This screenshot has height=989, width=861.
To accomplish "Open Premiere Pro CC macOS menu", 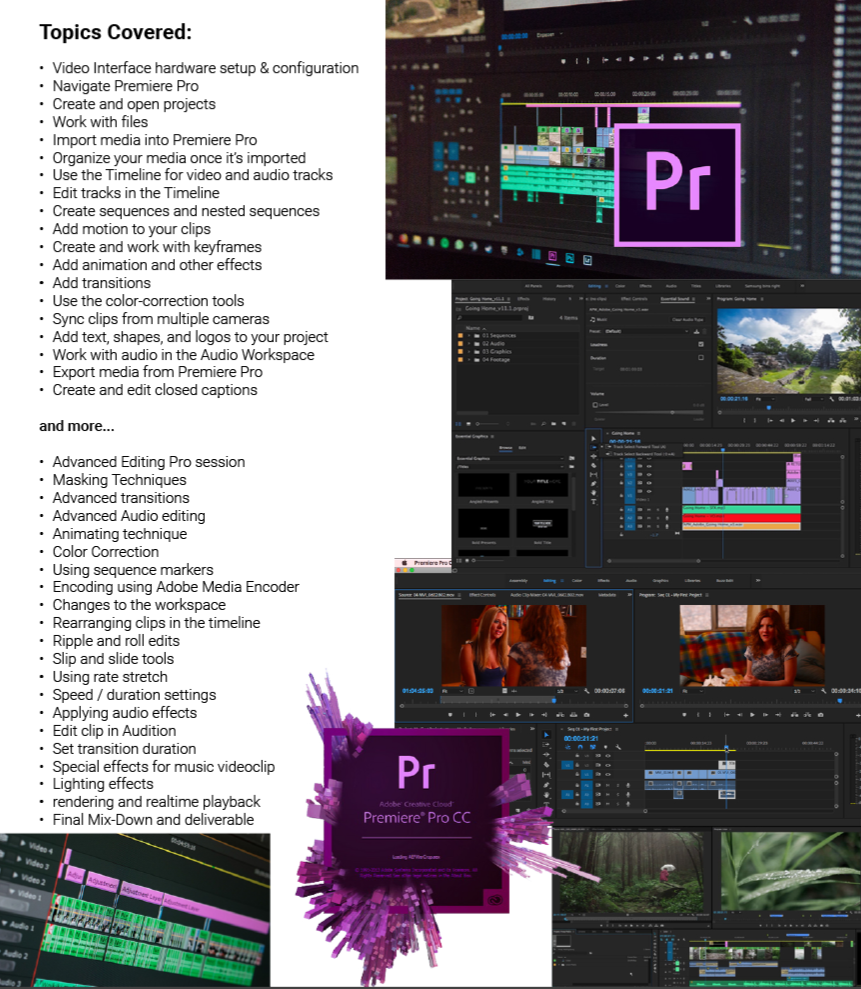I will [431, 562].
